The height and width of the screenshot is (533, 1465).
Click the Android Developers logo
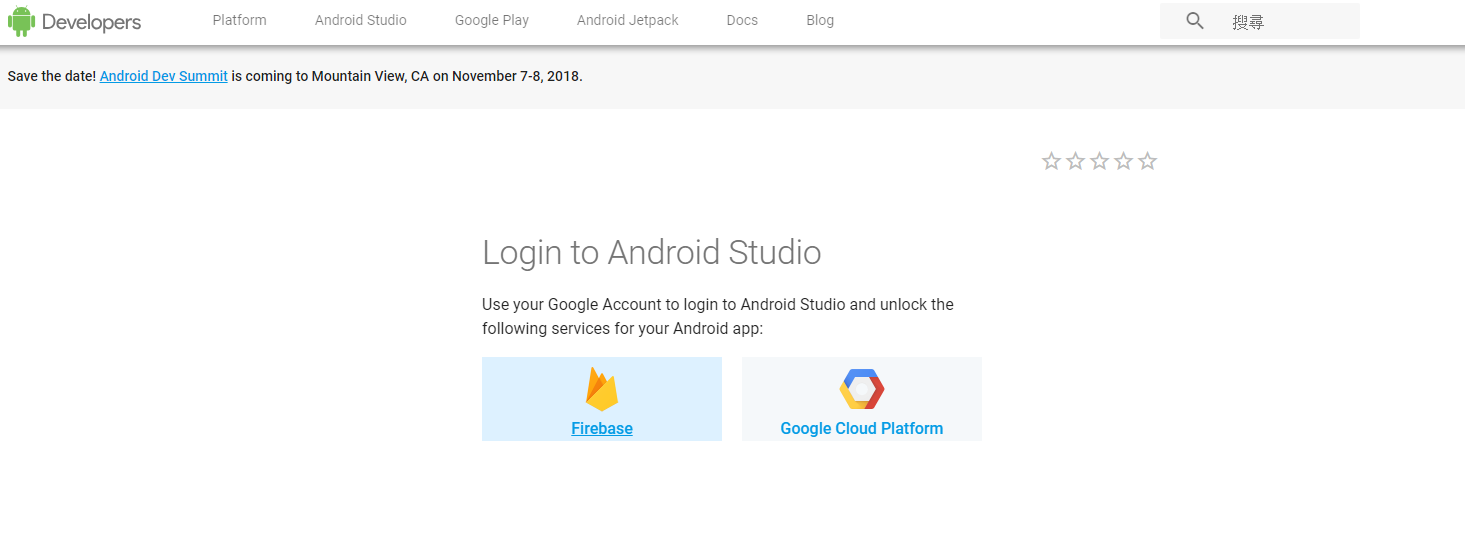(75, 21)
